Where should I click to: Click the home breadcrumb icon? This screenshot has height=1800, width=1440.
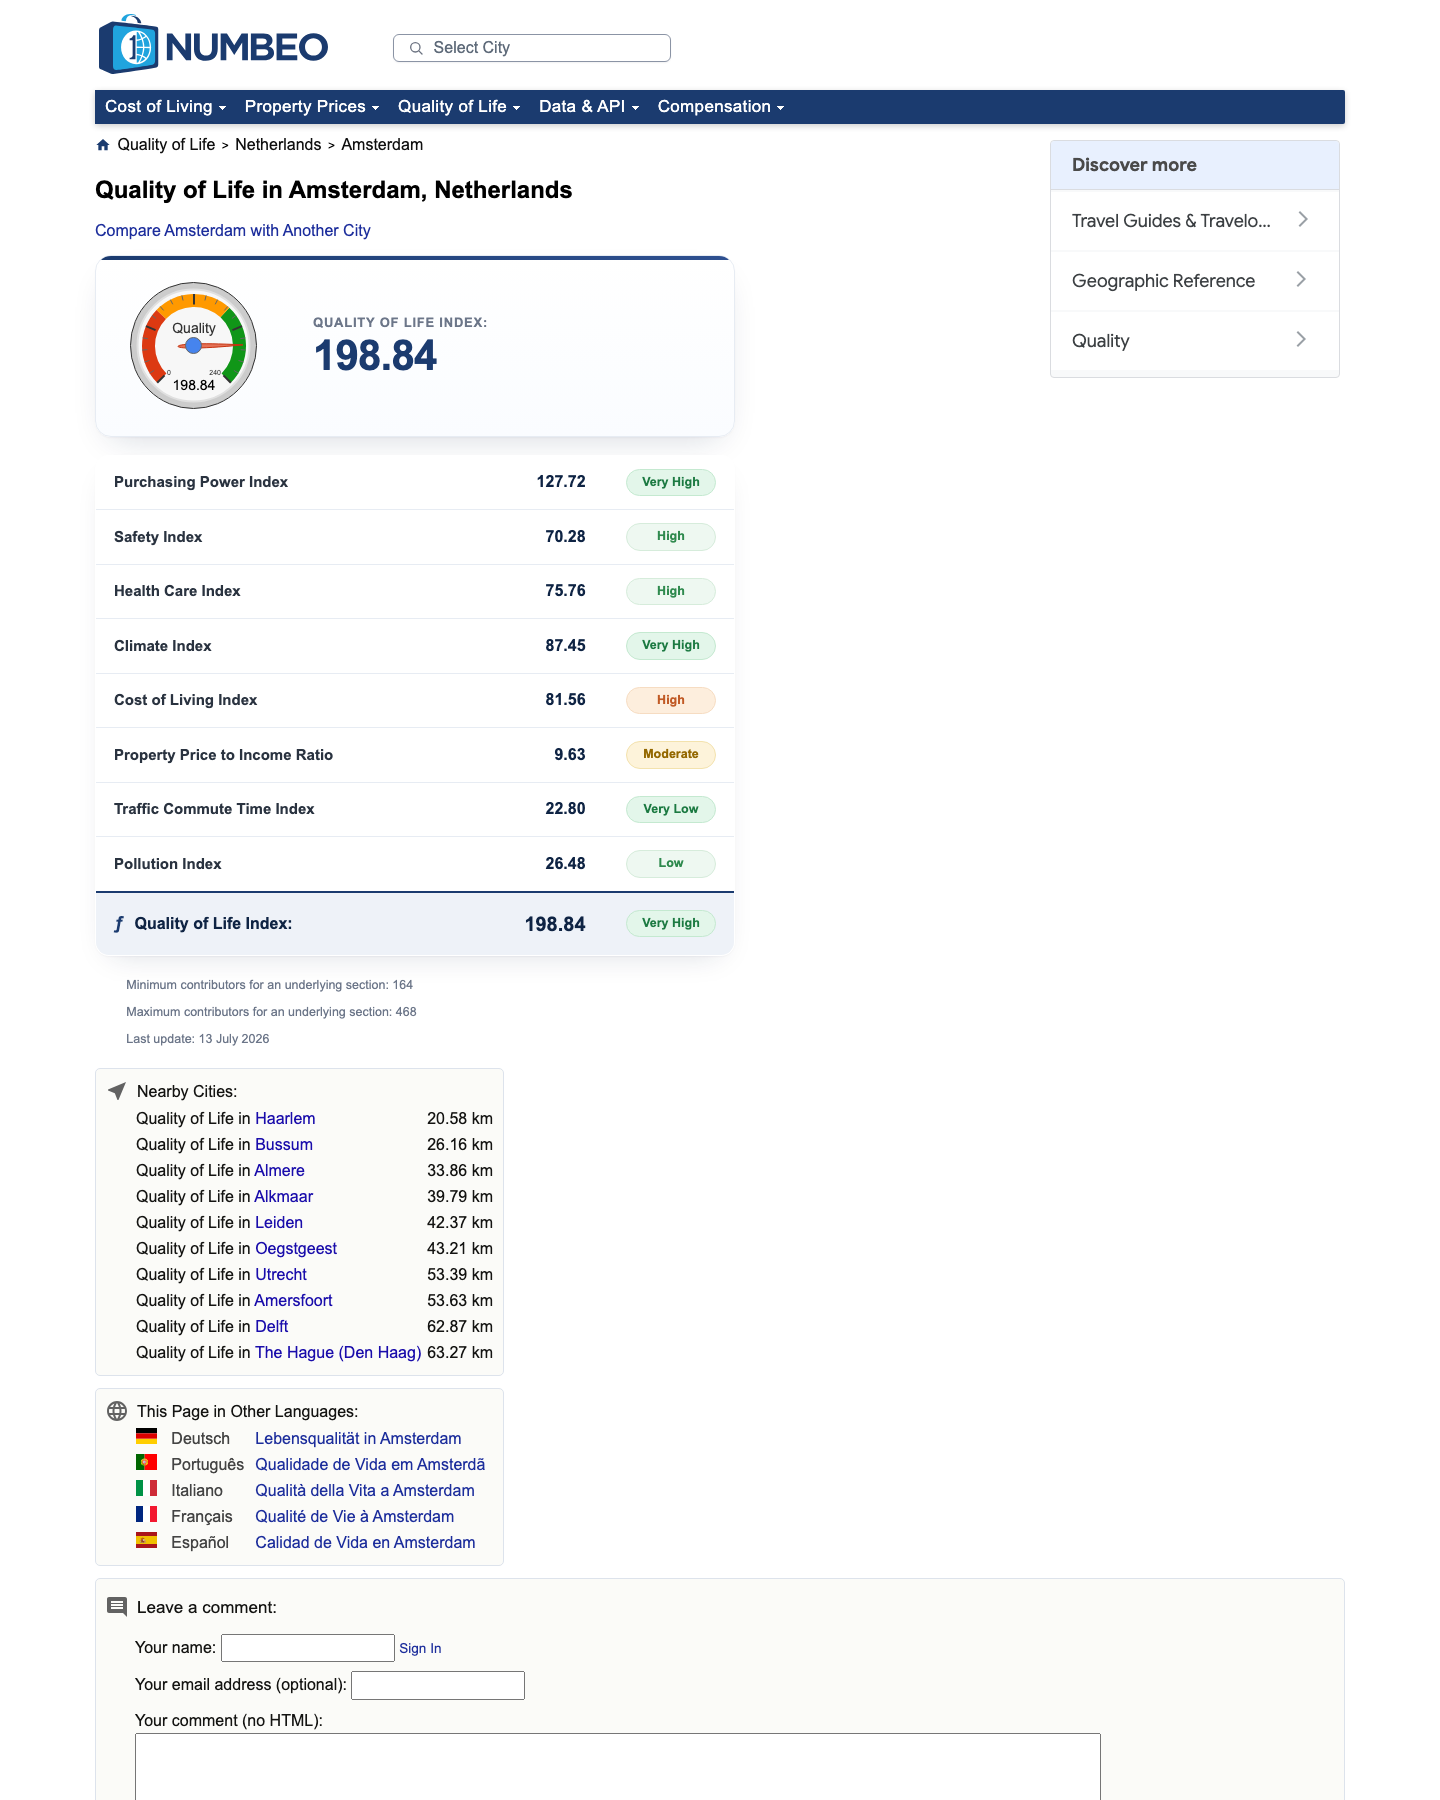tap(103, 145)
